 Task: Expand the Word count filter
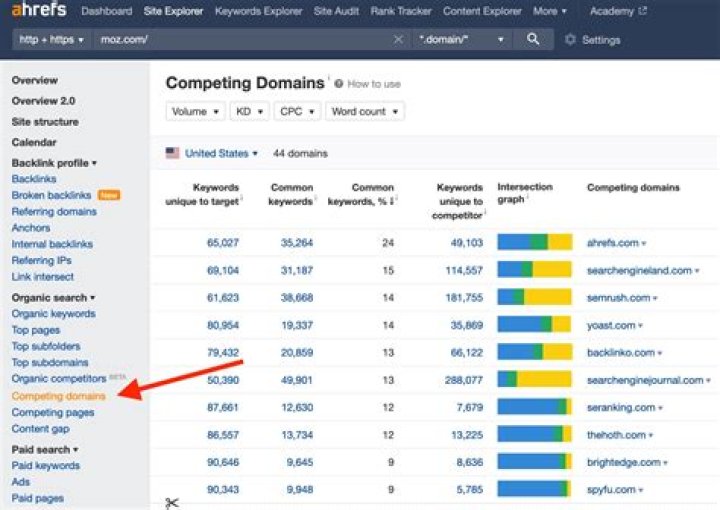click(x=365, y=111)
